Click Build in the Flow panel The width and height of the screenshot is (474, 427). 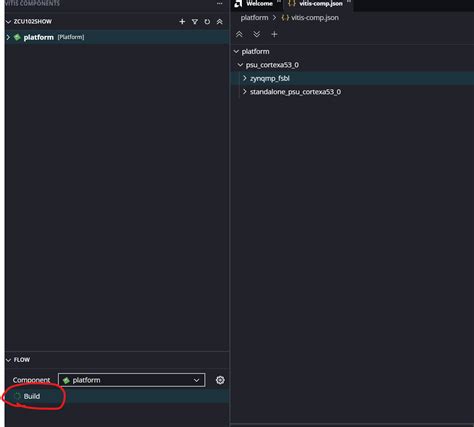[x=32, y=396]
